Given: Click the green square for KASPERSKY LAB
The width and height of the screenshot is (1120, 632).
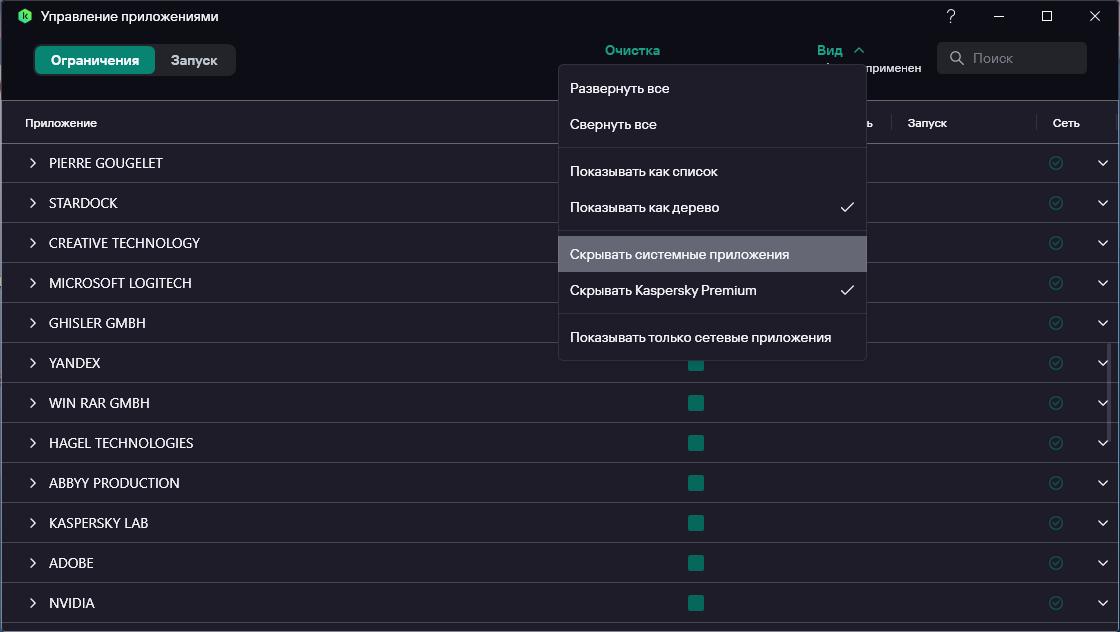Looking at the screenshot, I should [696, 523].
